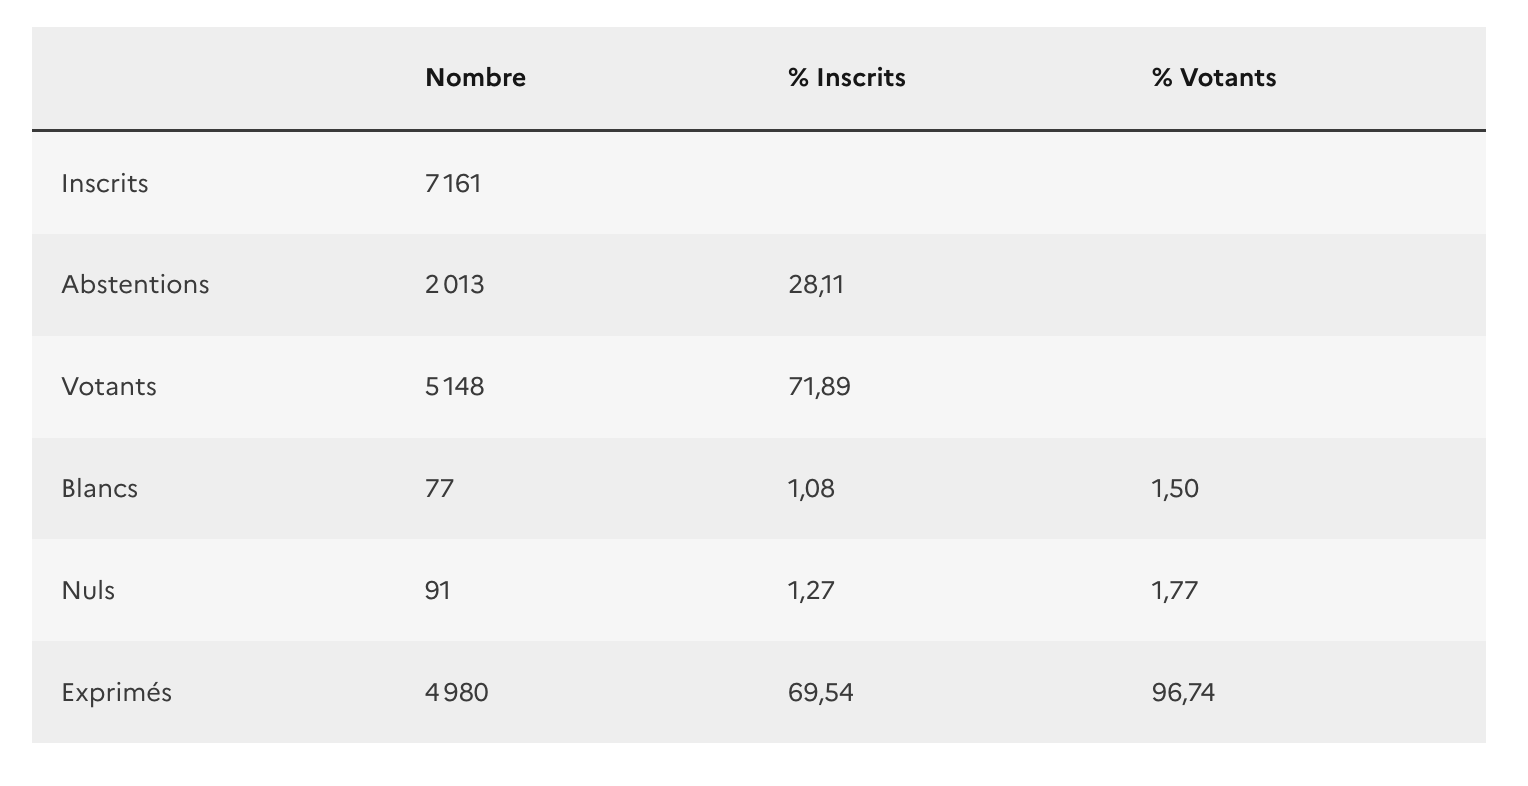The width and height of the screenshot is (1528, 786).
Task: Select the Blancs row label
Action: (100, 489)
